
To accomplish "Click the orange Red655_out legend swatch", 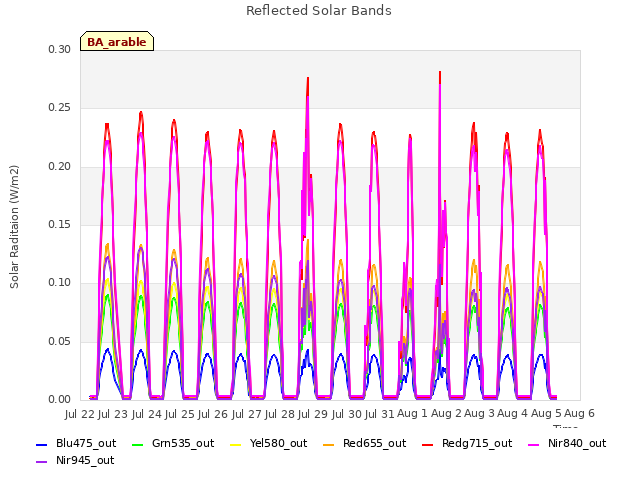I will [329, 444].
